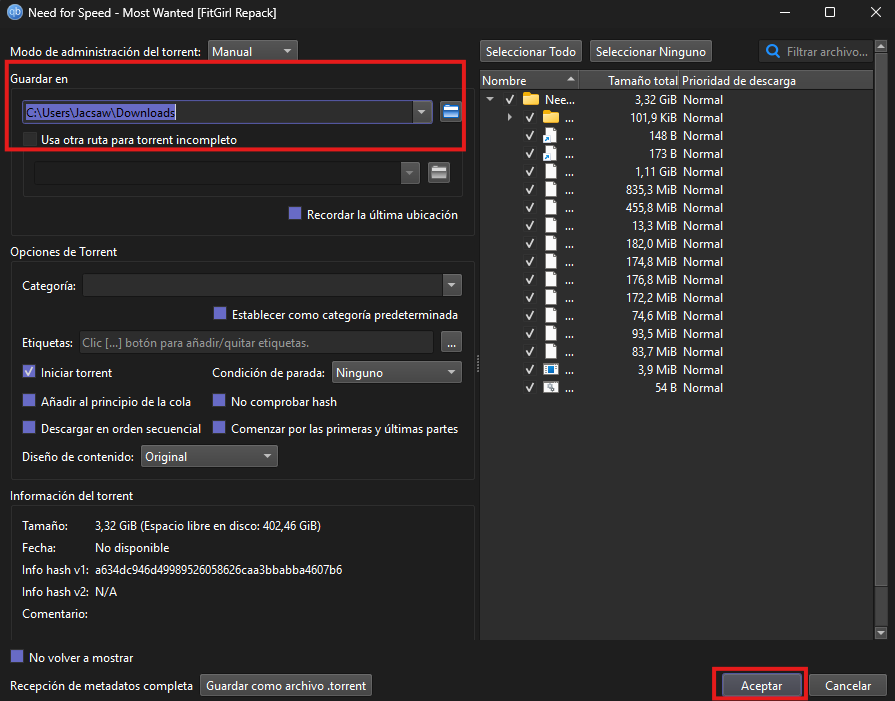Click shortcut file icon in 173 B row
895x701 pixels.
[x=550, y=154]
